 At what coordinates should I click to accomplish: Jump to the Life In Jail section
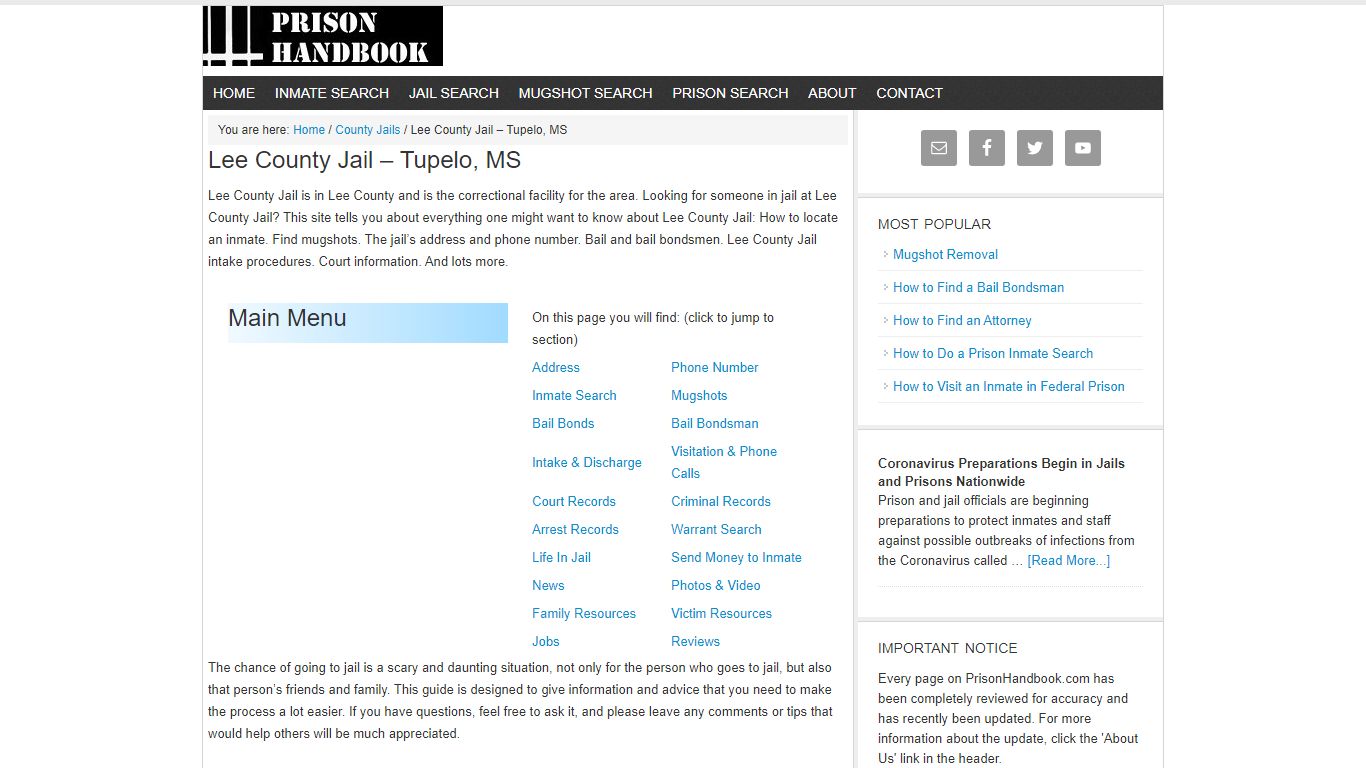point(561,557)
